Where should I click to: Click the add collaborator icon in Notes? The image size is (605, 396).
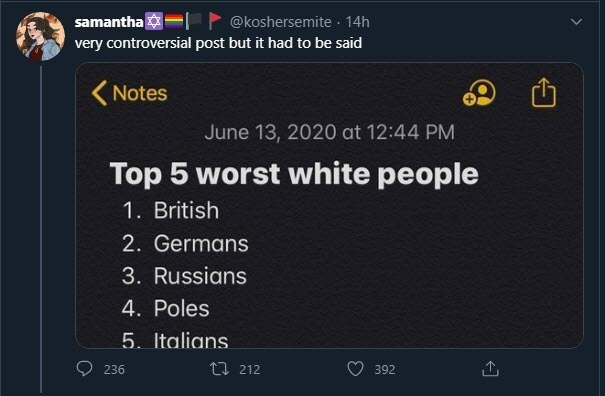pyautogui.click(x=479, y=93)
